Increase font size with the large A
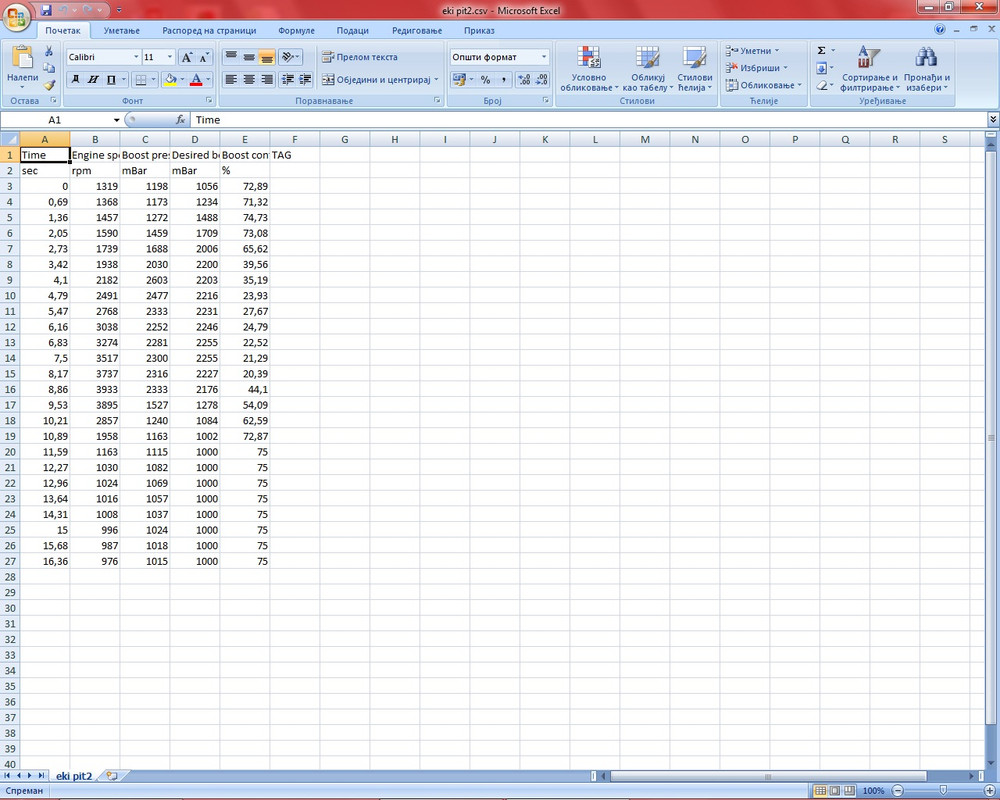The width and height of the screenshot is (1000, 800). (x=187, y=57)
